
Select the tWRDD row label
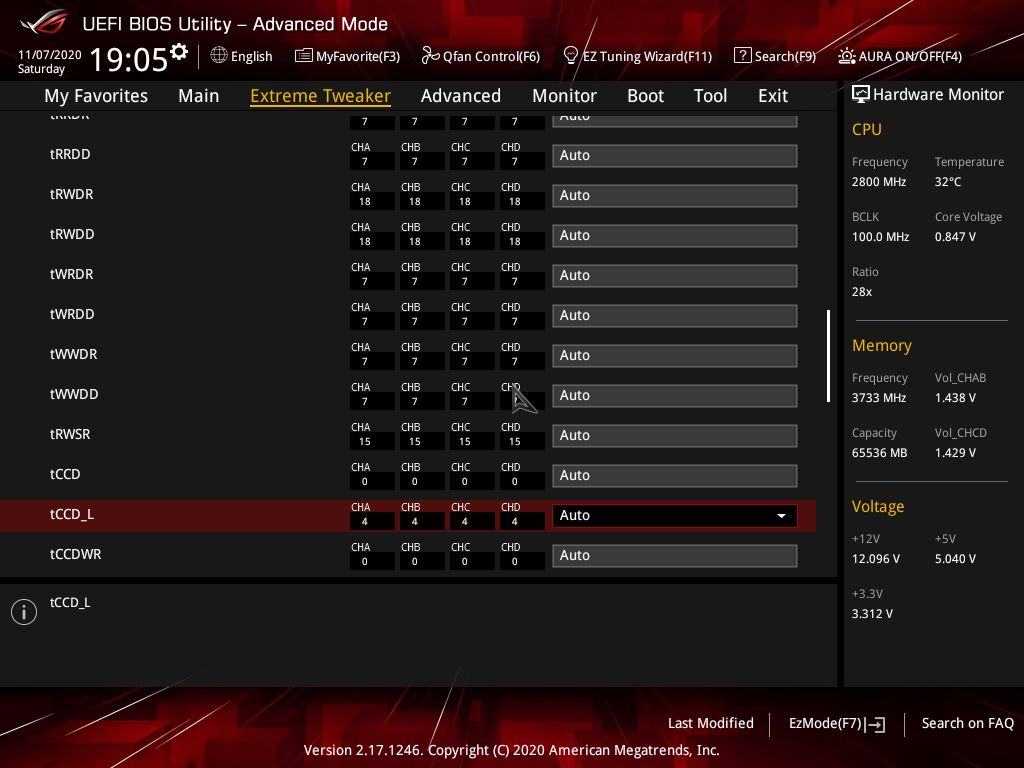(72, 314)
